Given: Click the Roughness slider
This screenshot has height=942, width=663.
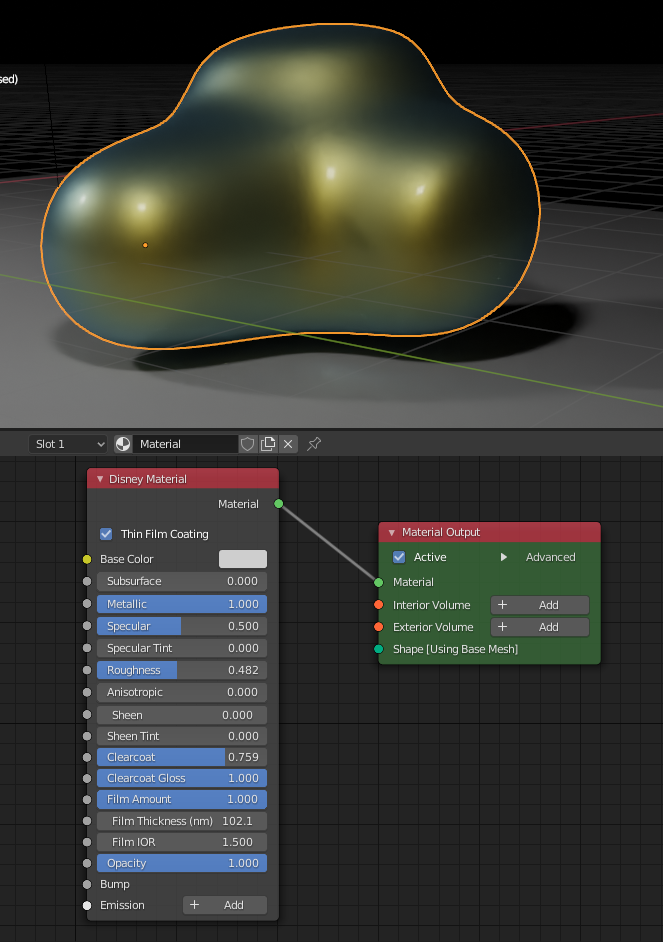Looking at the screenshot, I should point(181,670).
